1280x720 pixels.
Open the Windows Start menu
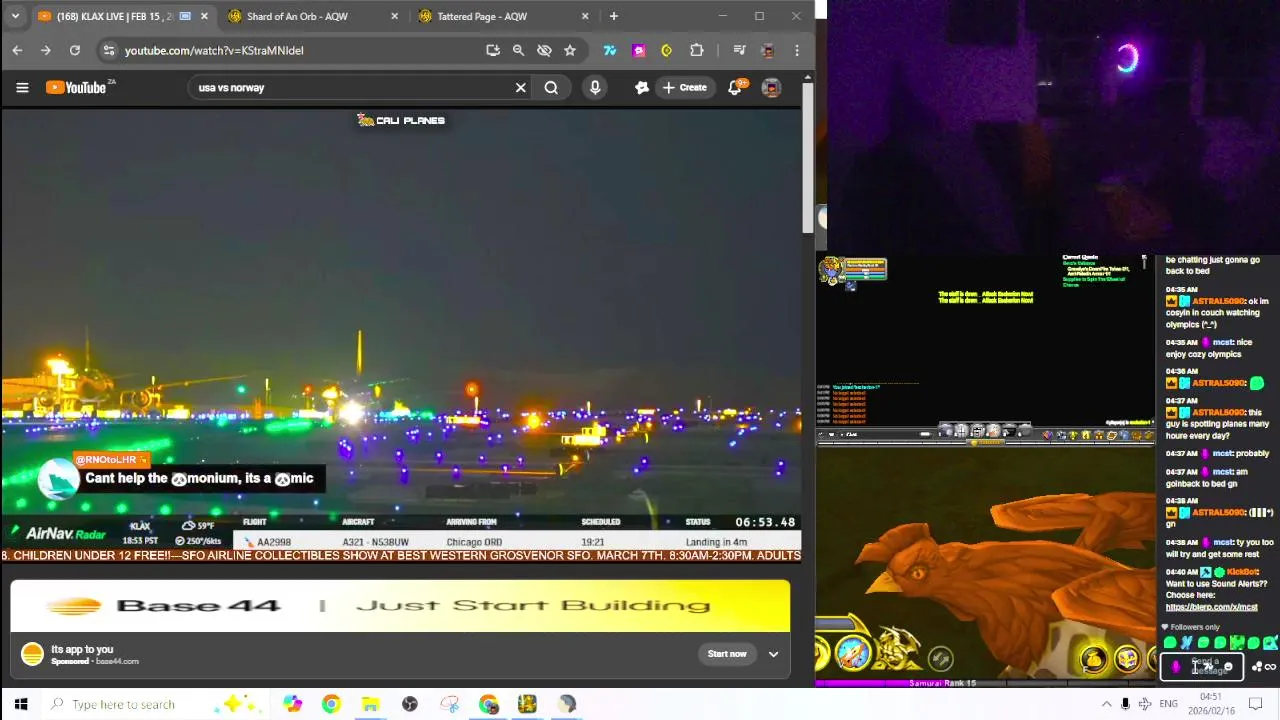20,704
